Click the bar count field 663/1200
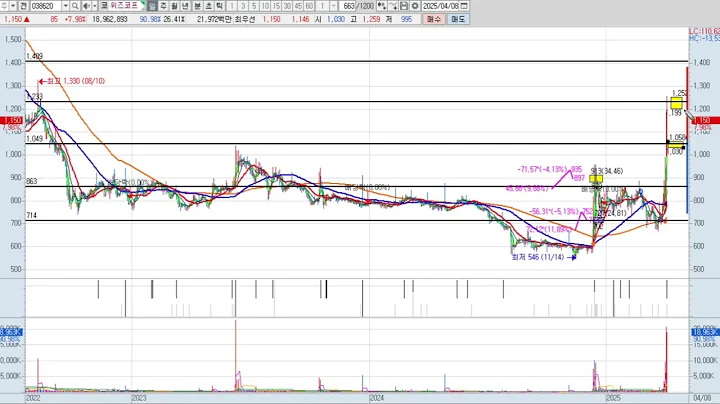720x404 pixels. tap(358, 6)
